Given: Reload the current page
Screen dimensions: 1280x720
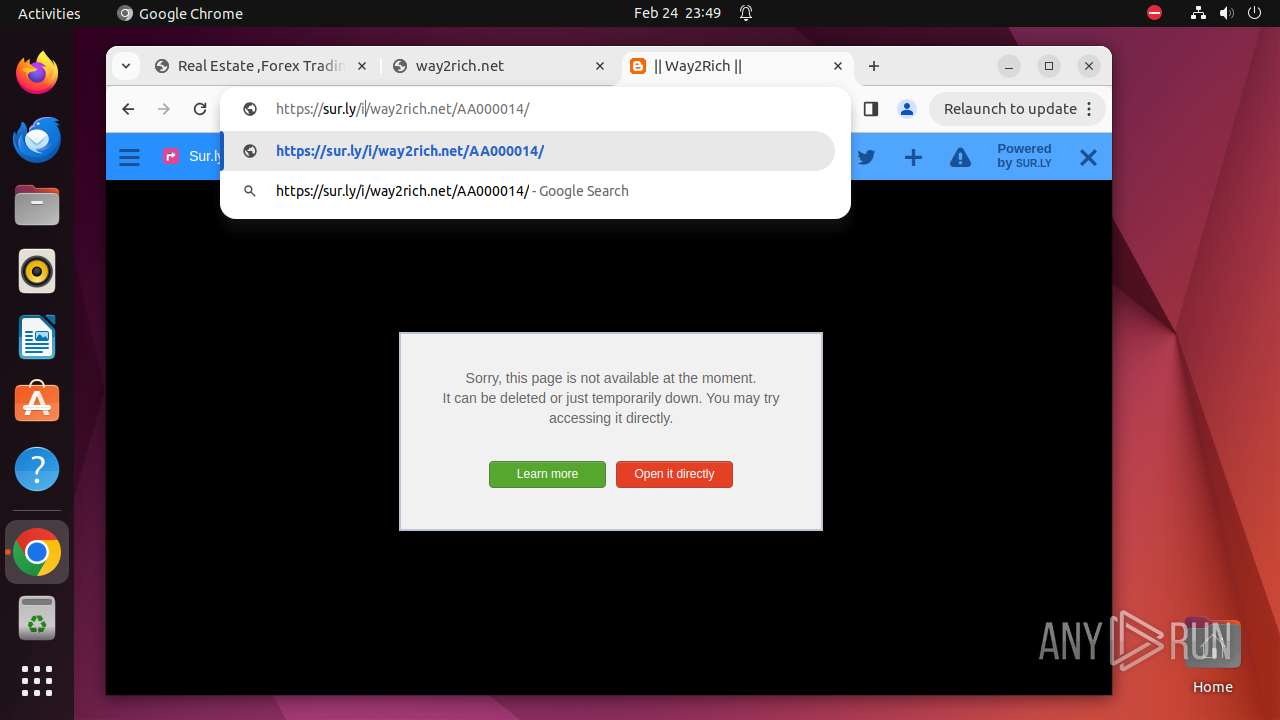Looking at the screenshot, I should tap(200, 109).
